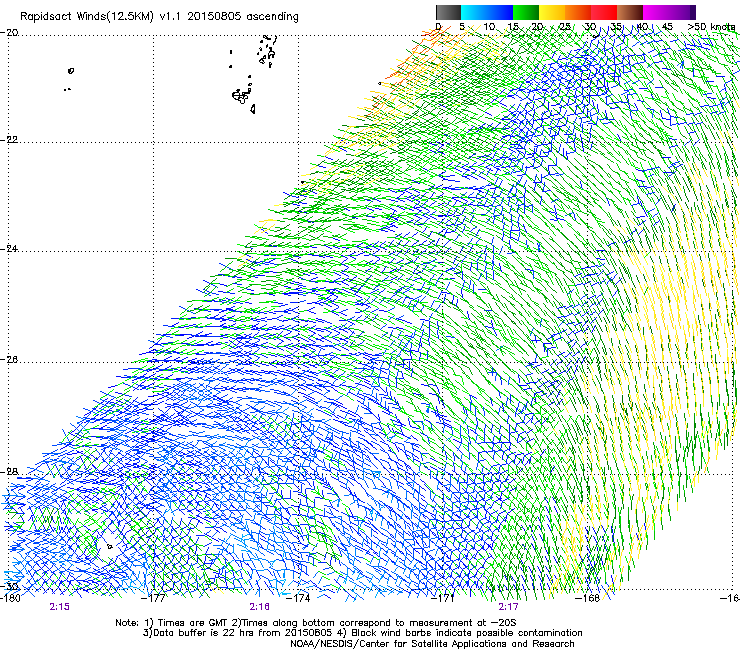Click the brown 35-40 knots color swatch
Screen dimensions: 740x650
(x=630, y=12)
